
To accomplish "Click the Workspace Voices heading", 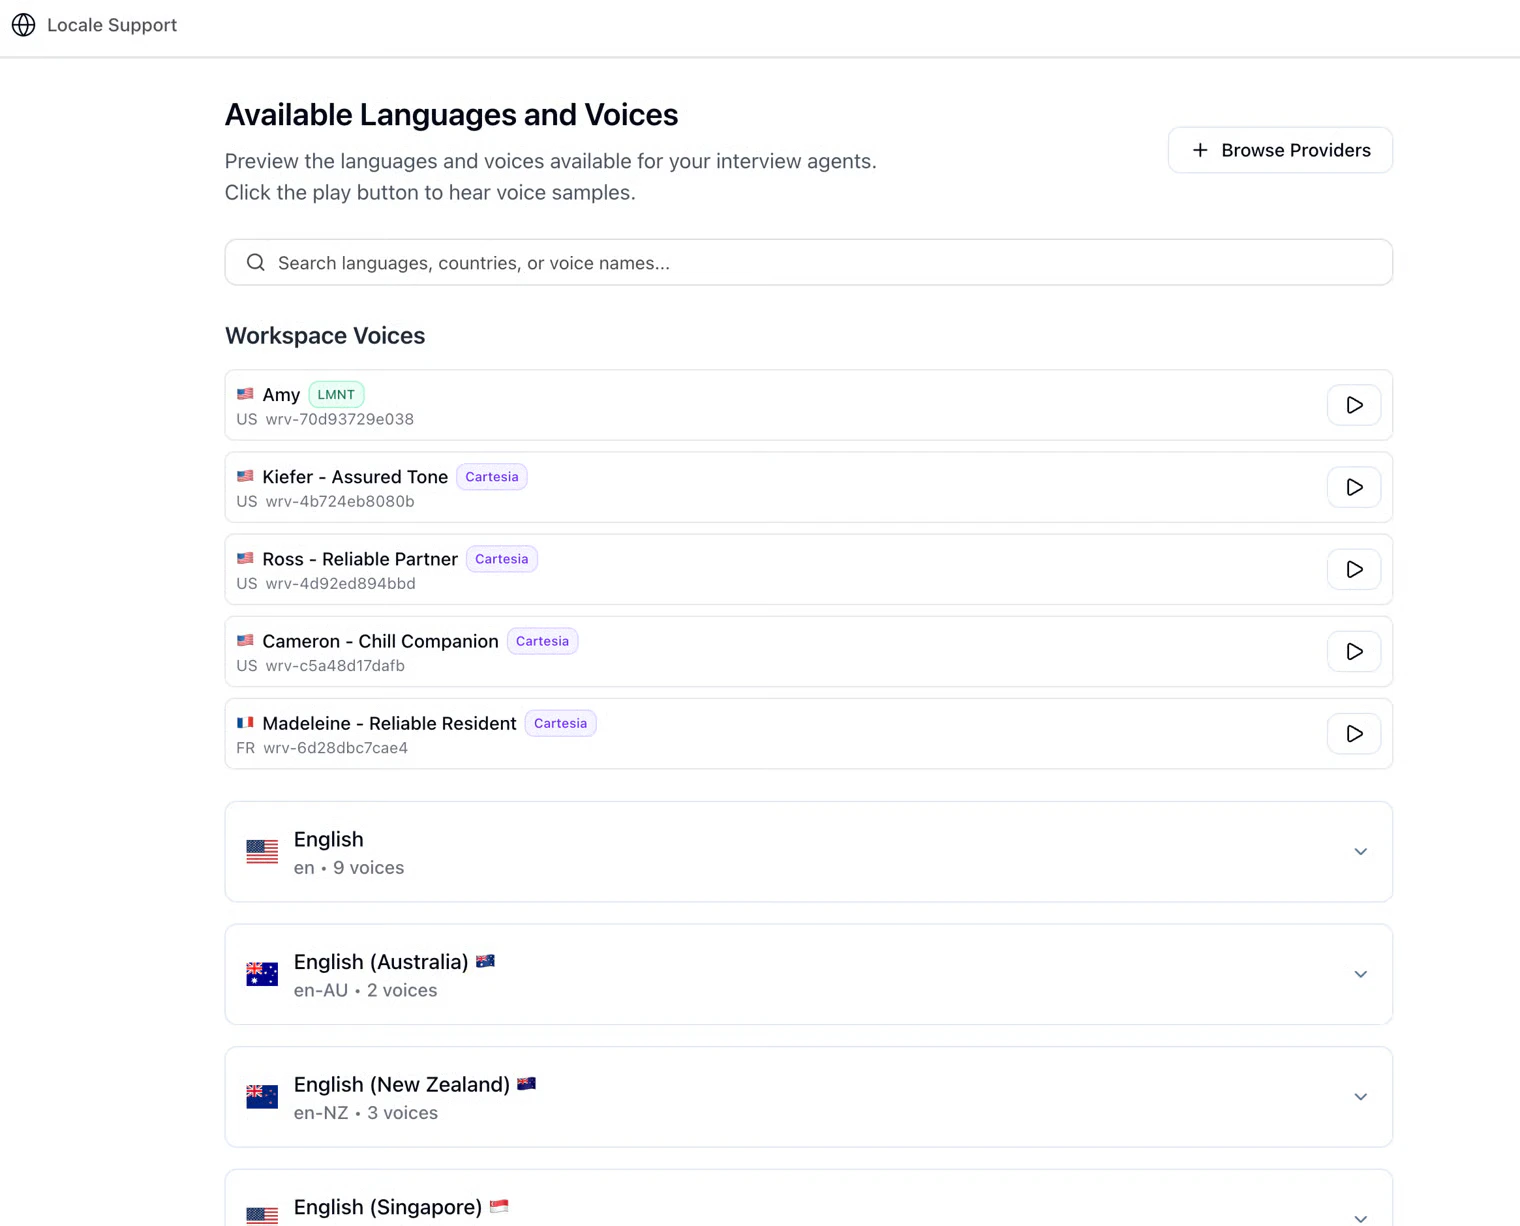I will (325, 336).
